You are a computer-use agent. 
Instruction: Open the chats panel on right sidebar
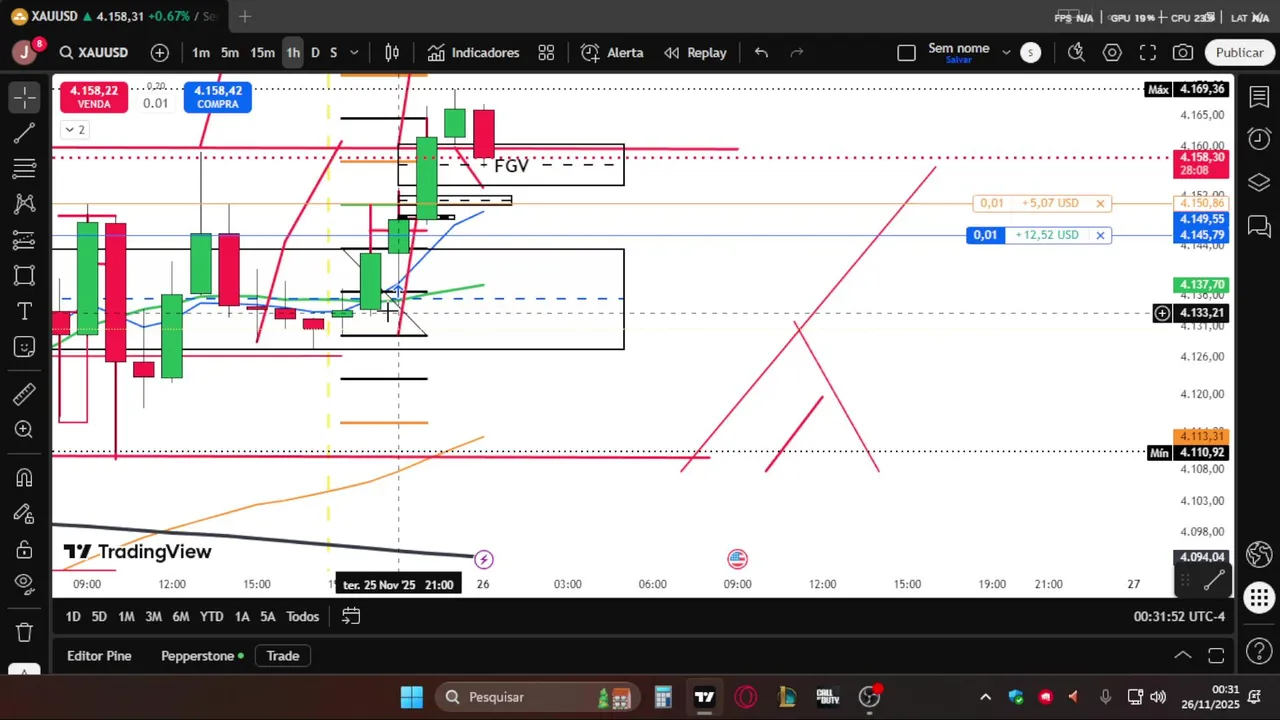tap(1259, 227)
